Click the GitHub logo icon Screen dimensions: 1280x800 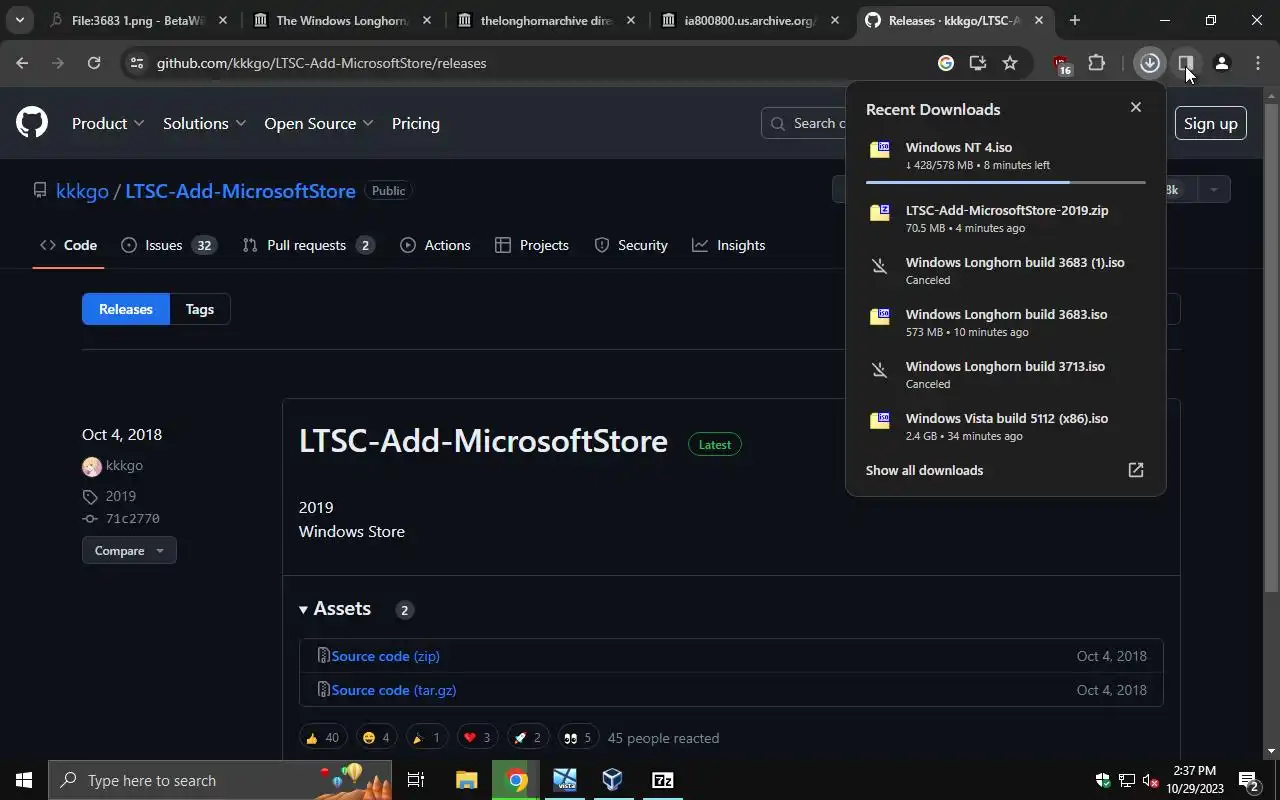(32, 123)
